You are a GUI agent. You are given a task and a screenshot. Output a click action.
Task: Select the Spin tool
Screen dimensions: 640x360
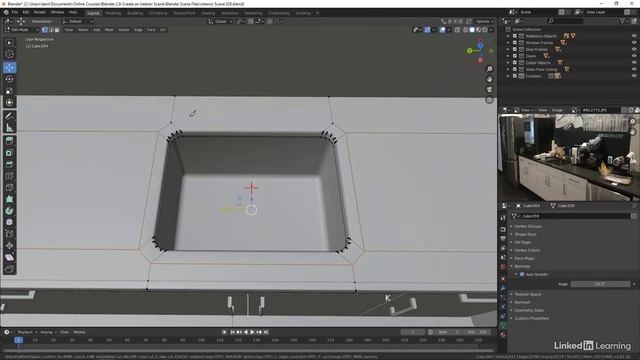(9, 211)
